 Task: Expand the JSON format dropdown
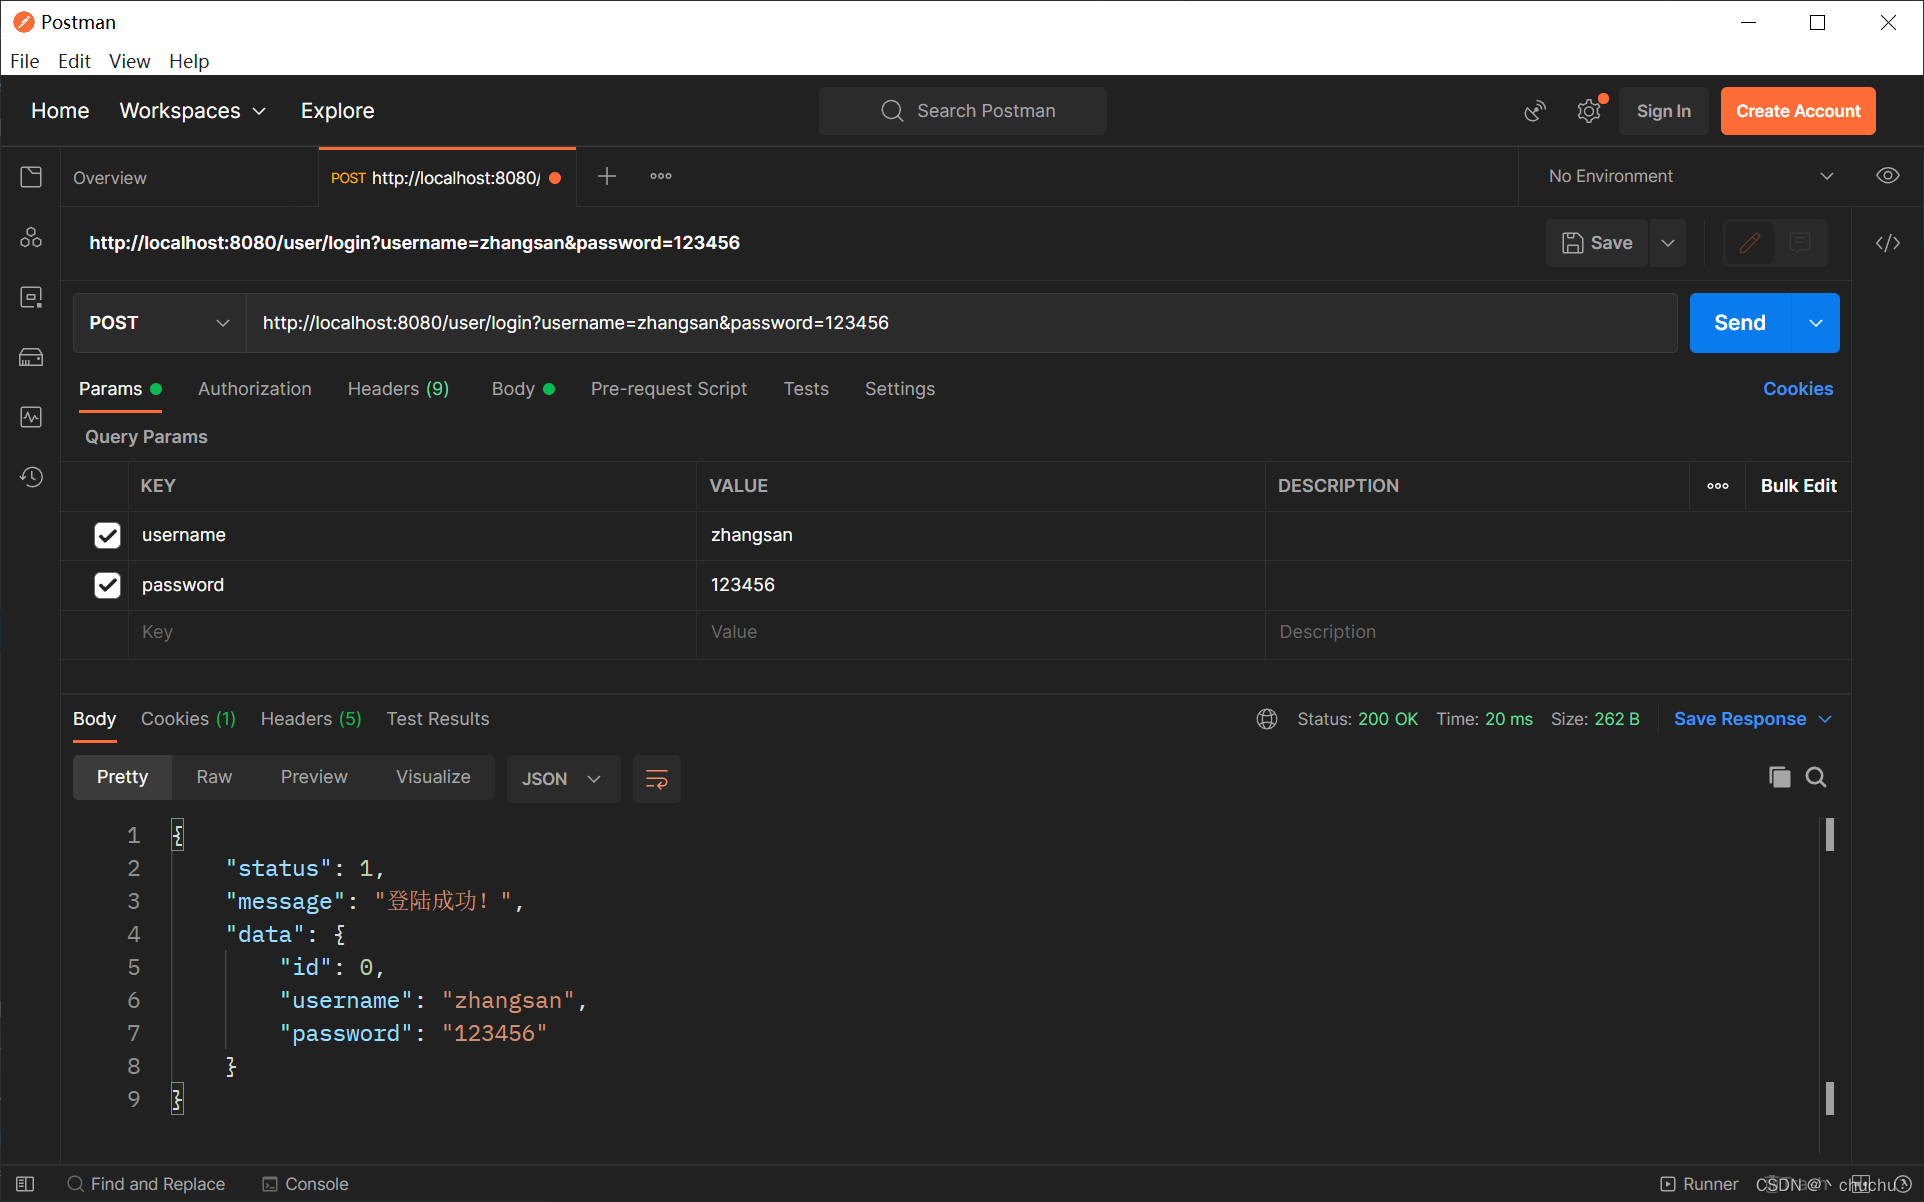tap(562, 779)
